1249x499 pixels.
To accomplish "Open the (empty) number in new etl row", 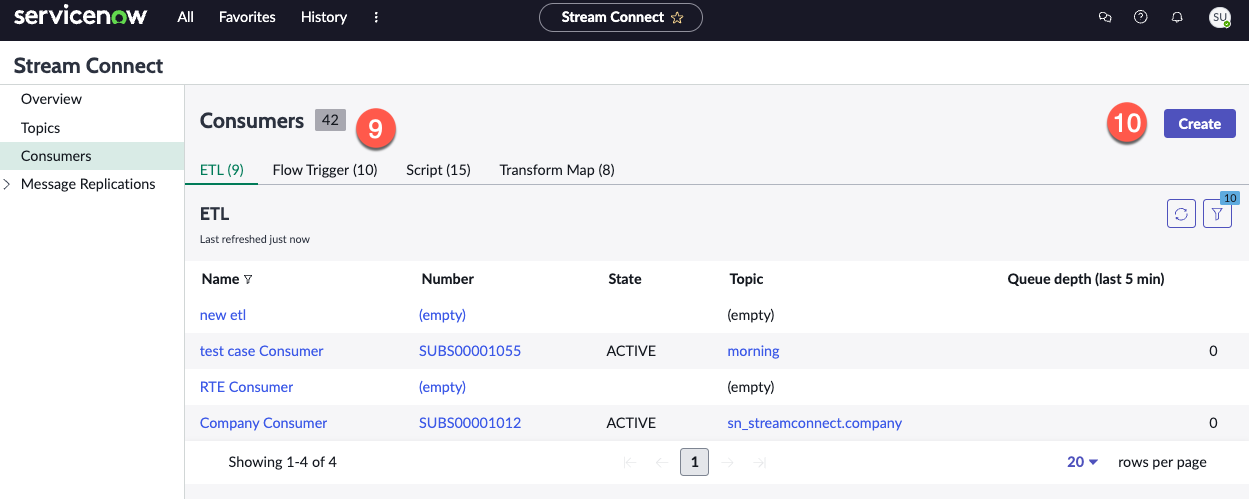I will click(x=443, y=315).
